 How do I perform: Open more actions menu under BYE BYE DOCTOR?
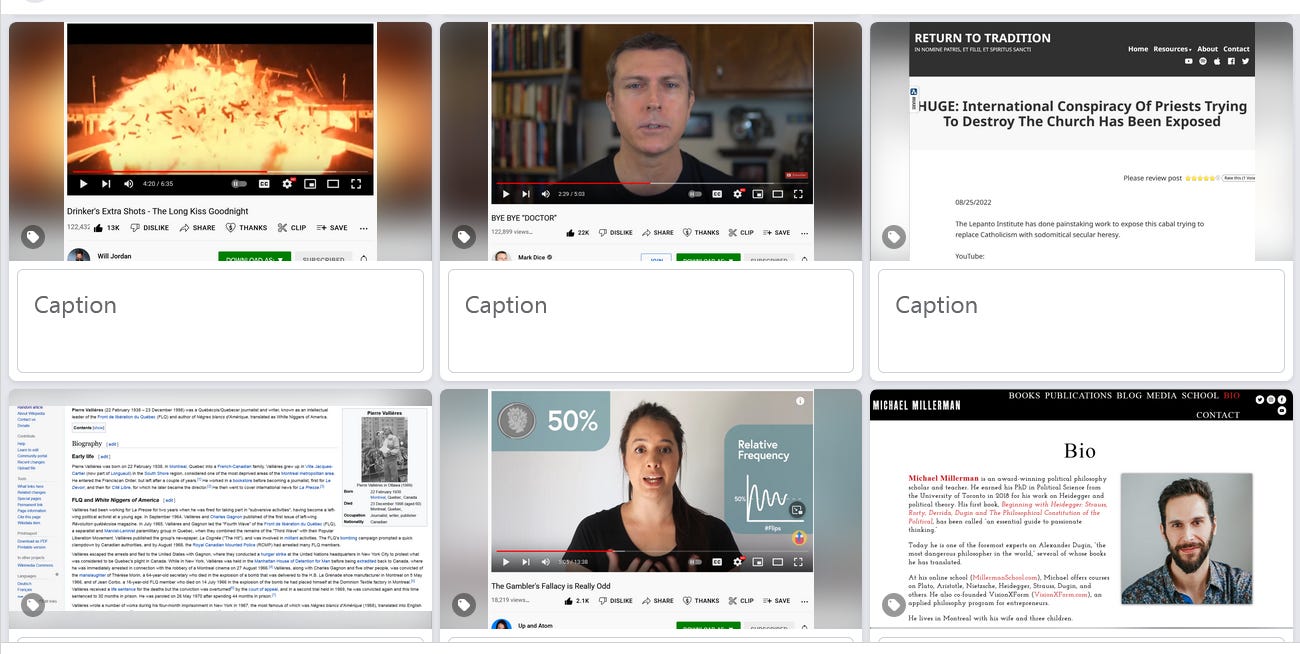802,233
